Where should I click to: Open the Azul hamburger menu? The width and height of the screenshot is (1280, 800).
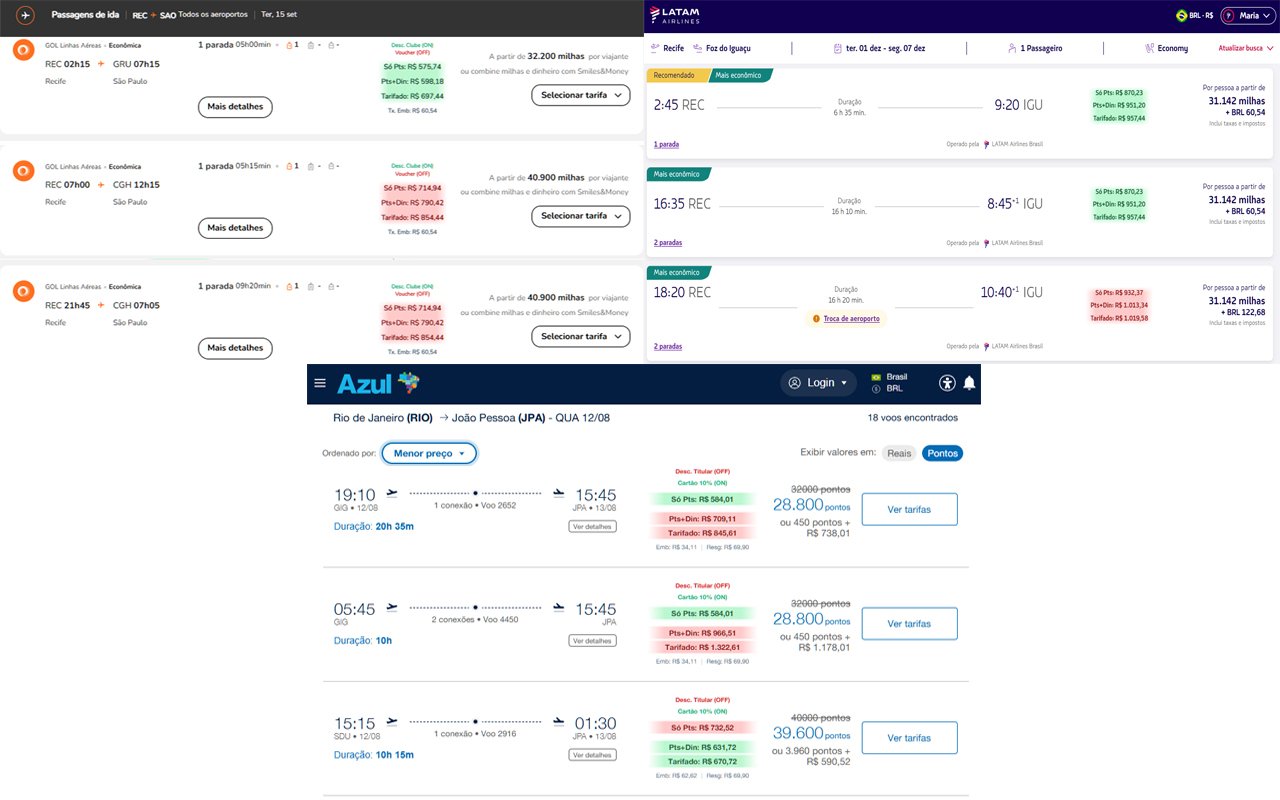click(x=320, y=383)
